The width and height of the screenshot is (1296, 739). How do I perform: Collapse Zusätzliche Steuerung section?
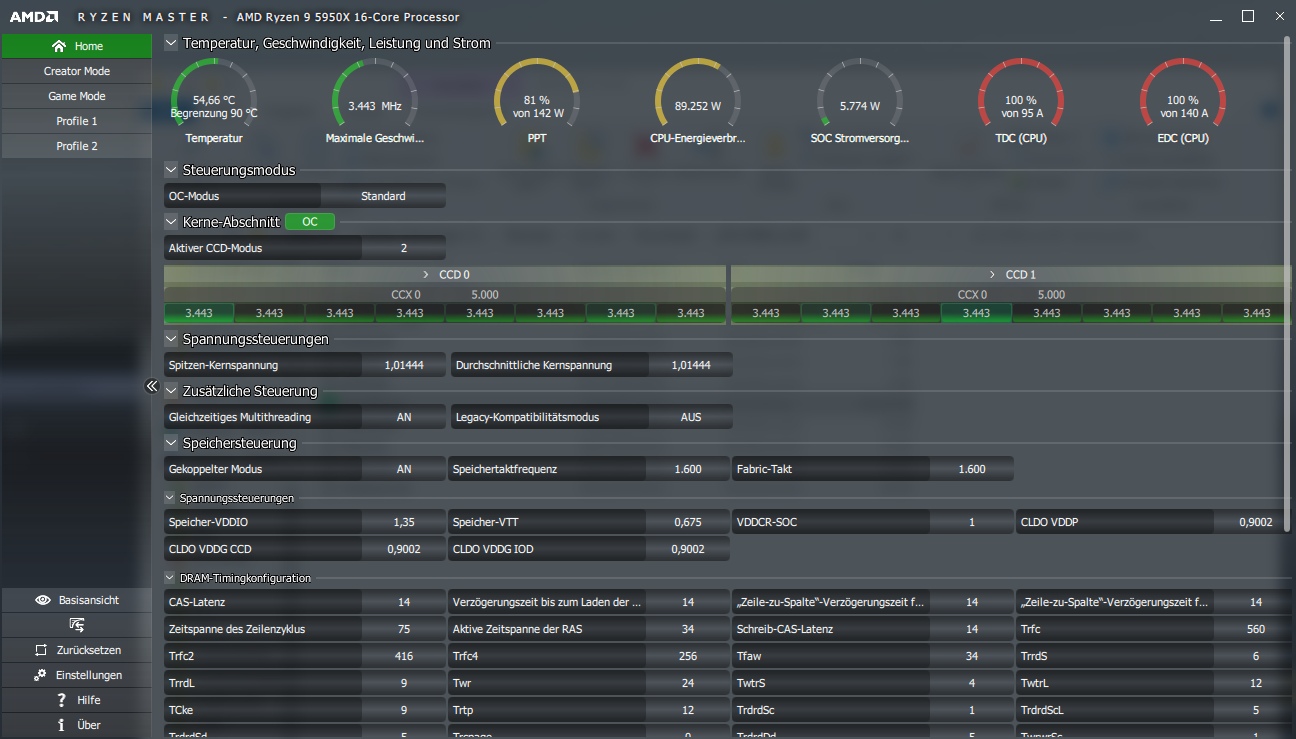coord(171,391)
